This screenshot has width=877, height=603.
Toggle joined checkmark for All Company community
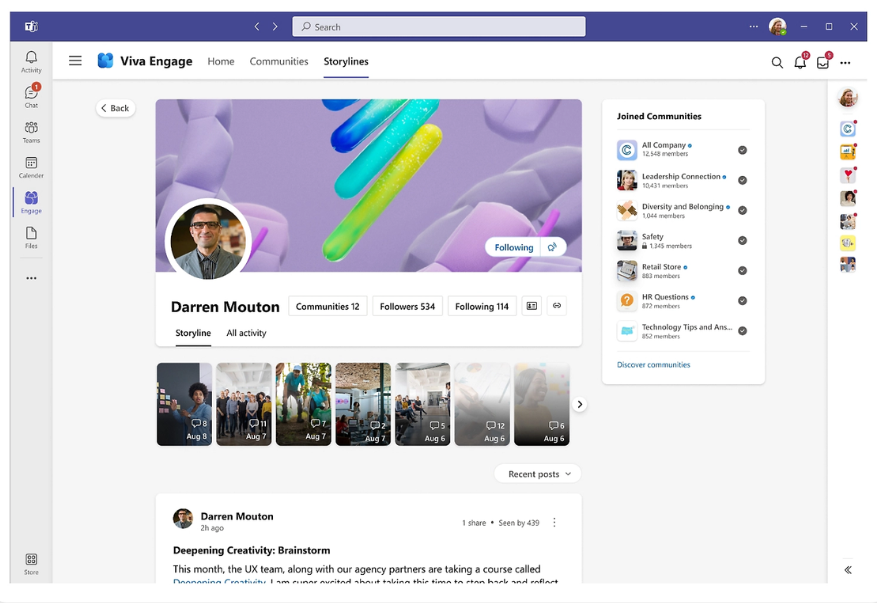click(742, 150)
